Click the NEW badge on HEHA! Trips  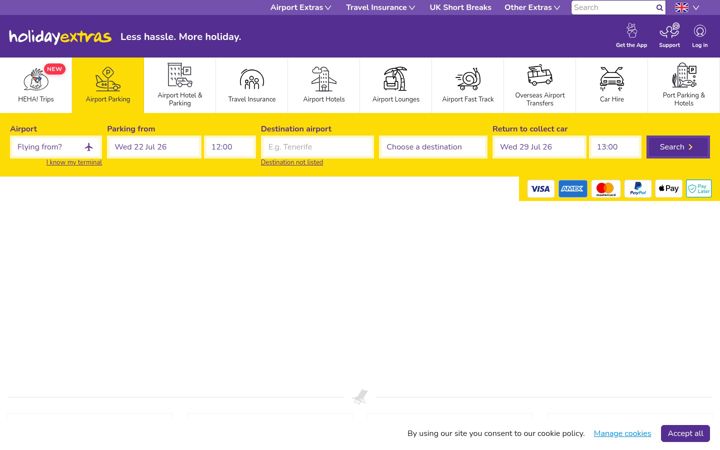[x=54, y=69]
